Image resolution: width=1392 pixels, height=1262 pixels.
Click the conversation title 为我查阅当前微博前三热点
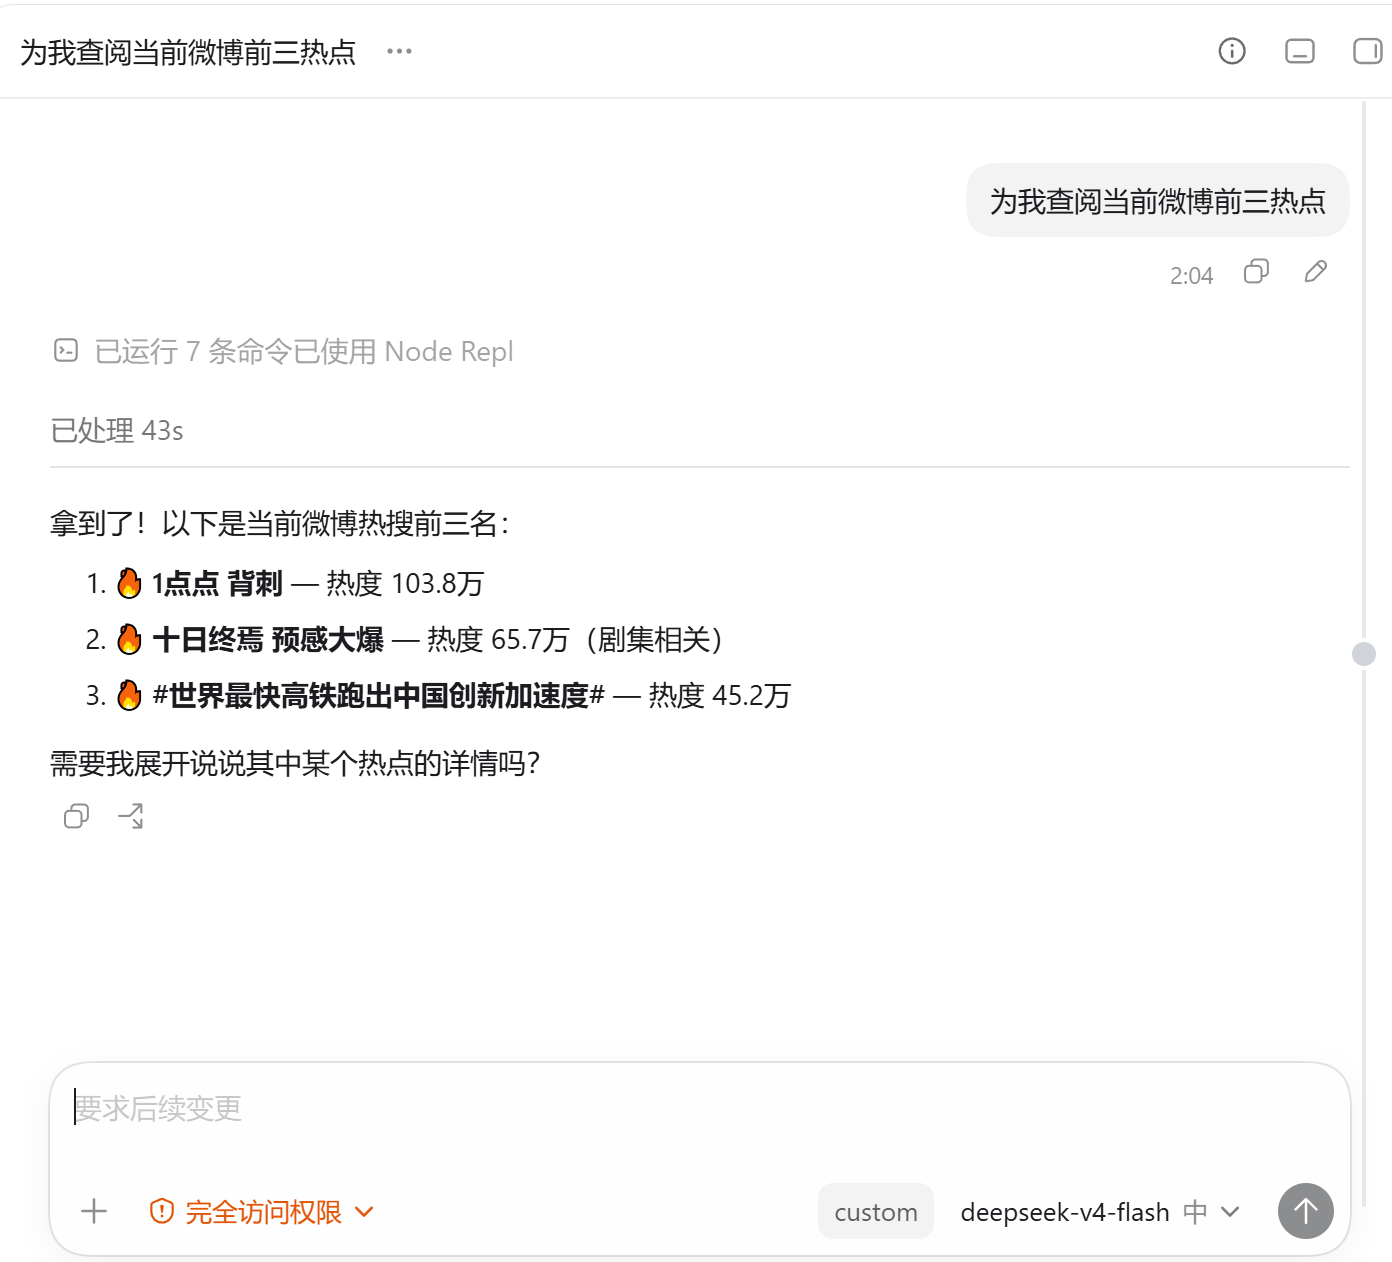pyautogui.click(x=188, y=52)
